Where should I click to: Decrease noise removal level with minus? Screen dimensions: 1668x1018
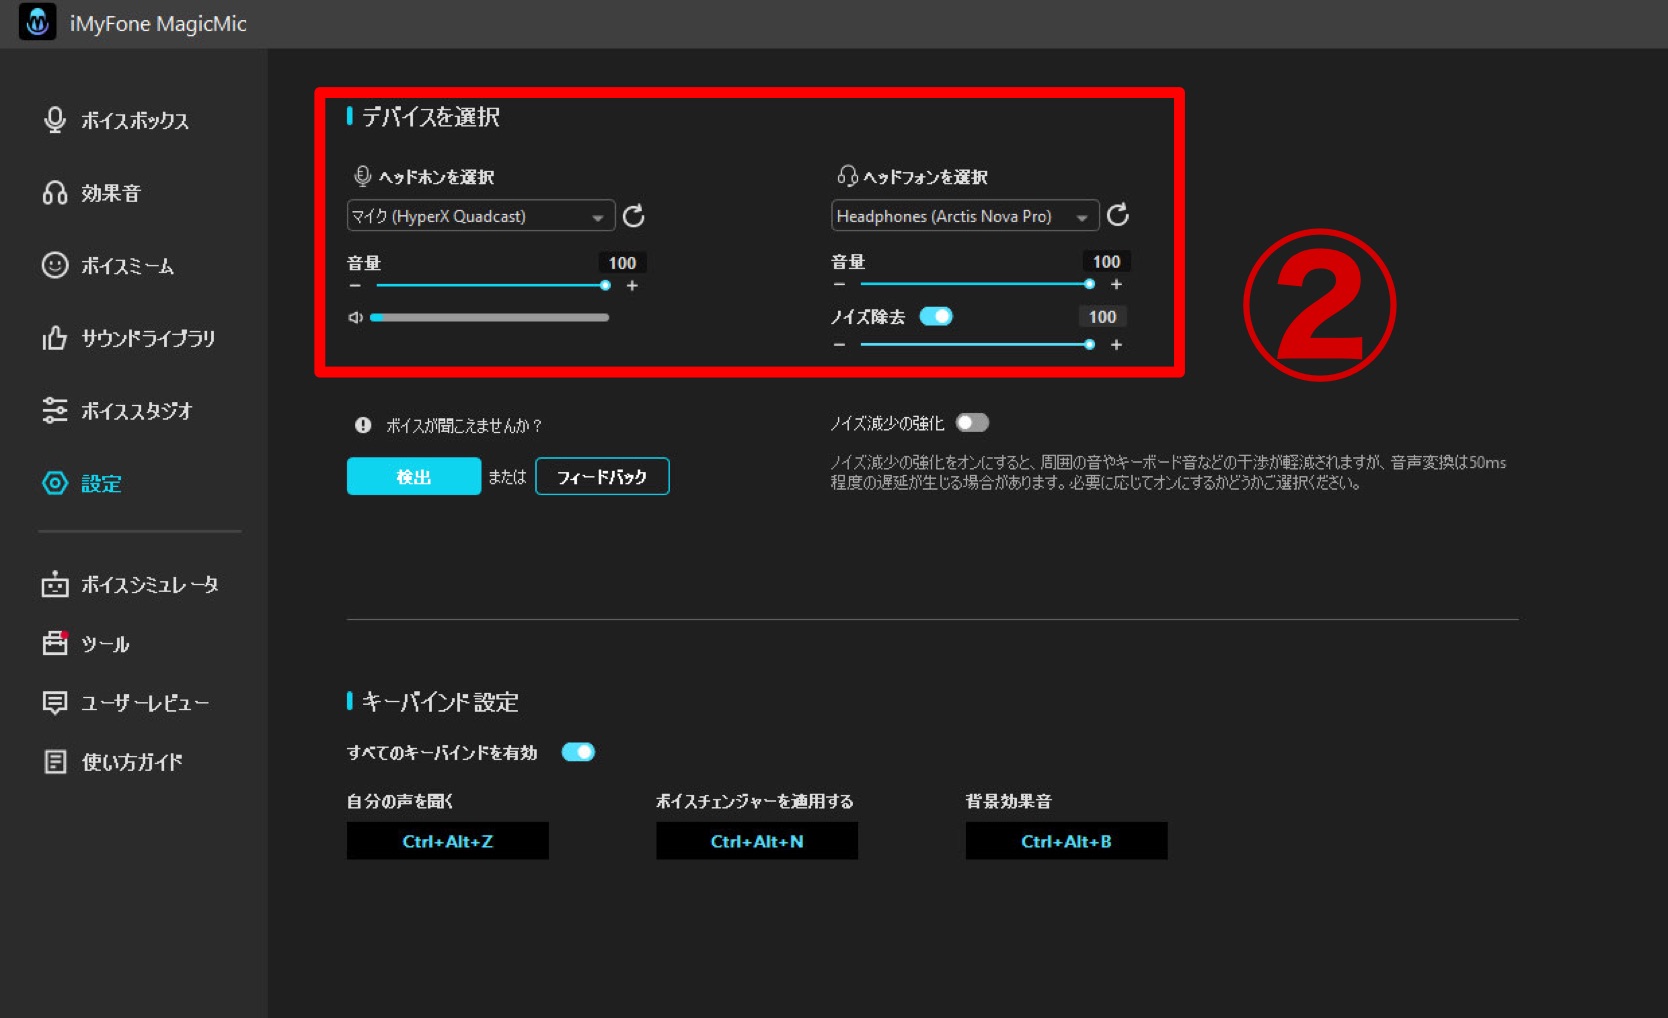(x=839, y=345)
